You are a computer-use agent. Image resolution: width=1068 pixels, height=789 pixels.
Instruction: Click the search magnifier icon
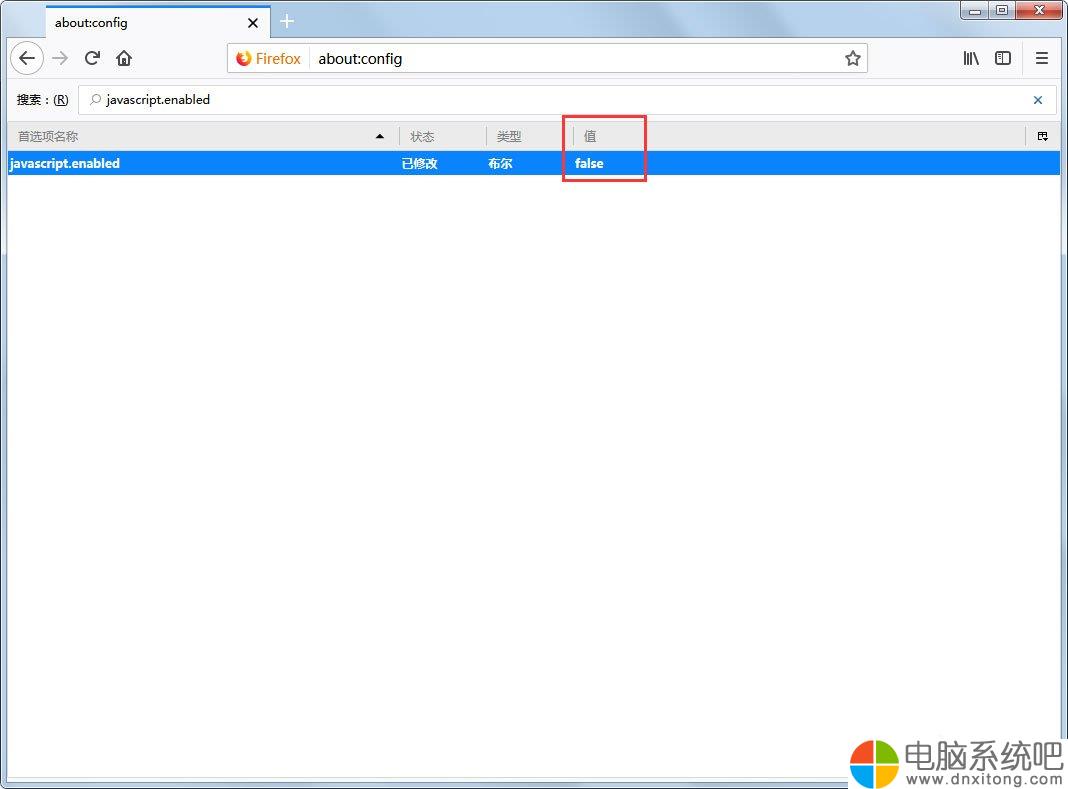click(96, 99)
